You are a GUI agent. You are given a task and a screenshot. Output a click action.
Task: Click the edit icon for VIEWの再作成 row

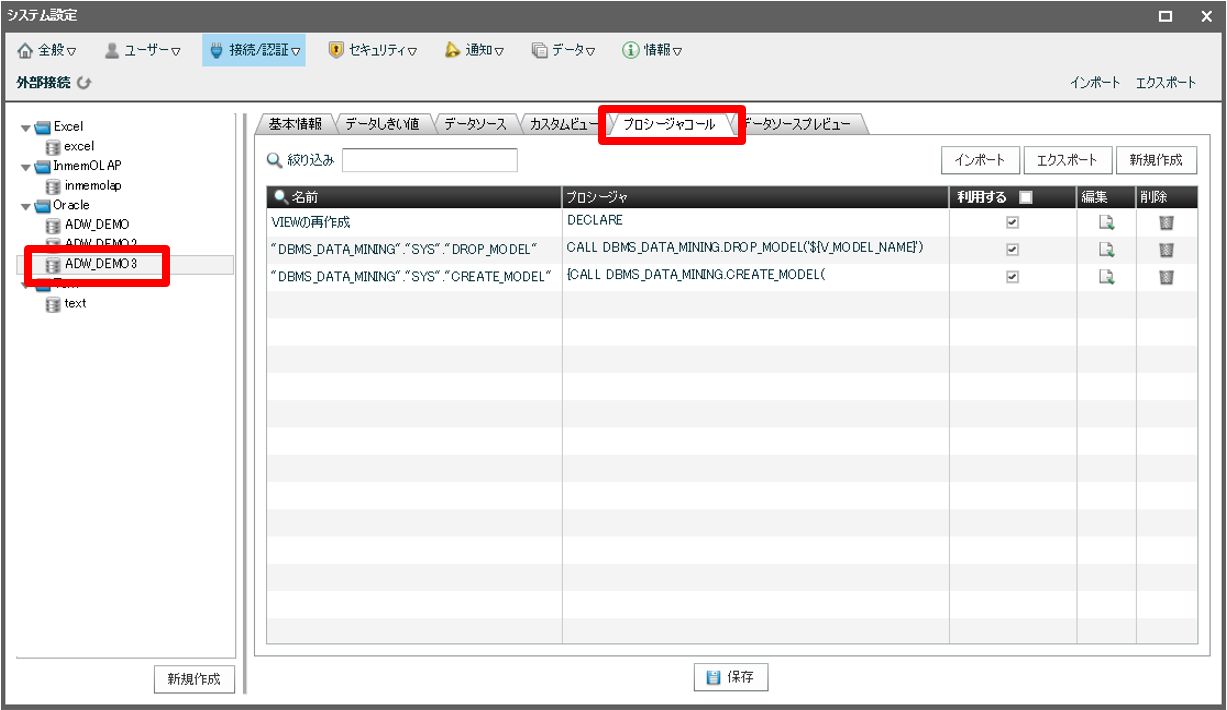pyautogui.click(x=1106, y=223)
